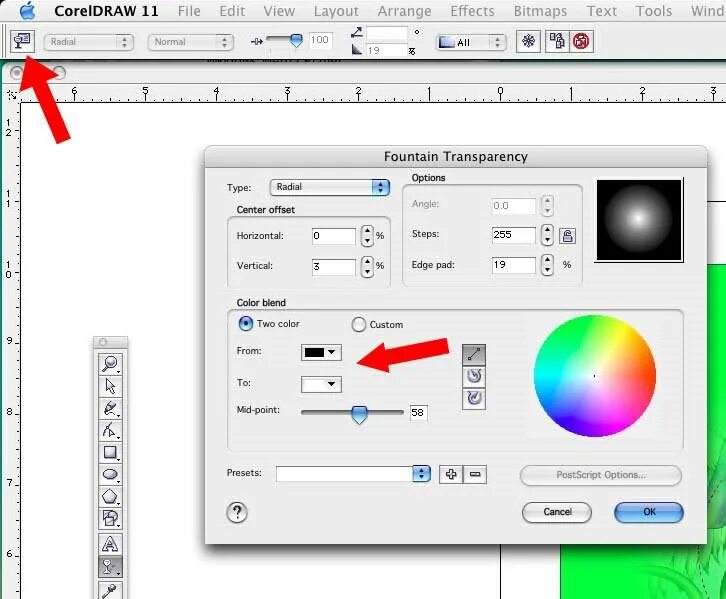
Task: Click the Steps value stepper arrows
Action: point(547,235)
